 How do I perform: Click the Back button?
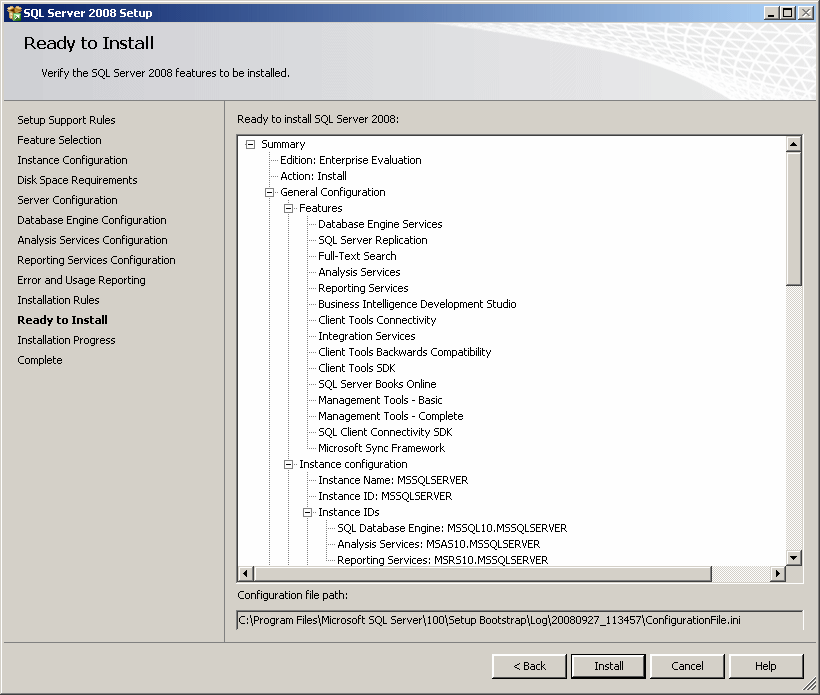tap(529, 666)
